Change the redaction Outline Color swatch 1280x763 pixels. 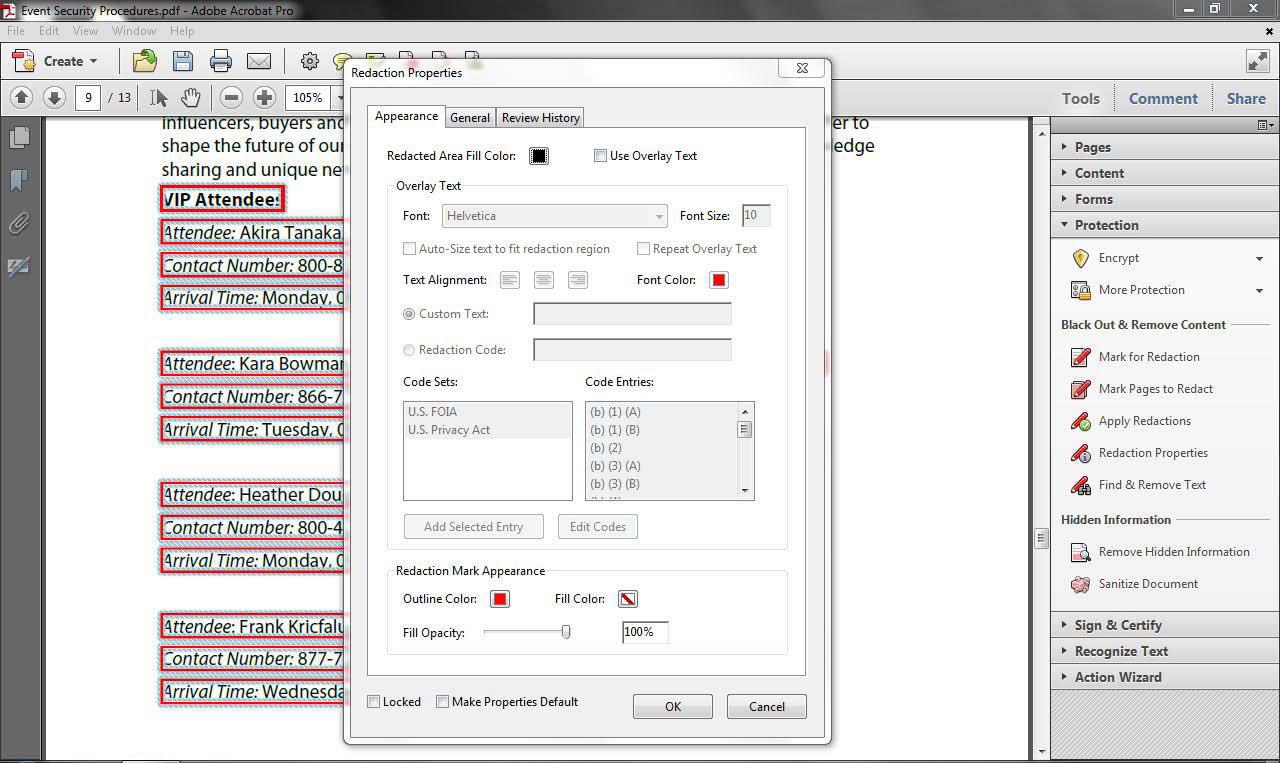point(500,599)
